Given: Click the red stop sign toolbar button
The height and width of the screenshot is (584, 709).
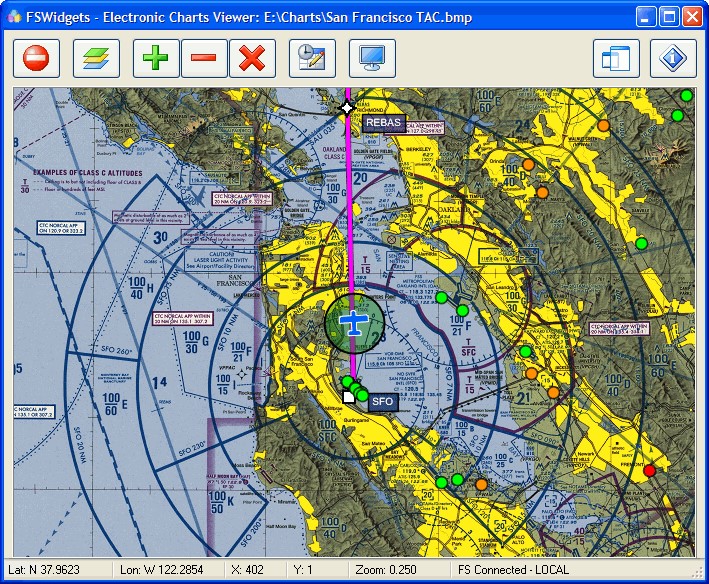Looking at the screenshot, I should coord(36,59).
